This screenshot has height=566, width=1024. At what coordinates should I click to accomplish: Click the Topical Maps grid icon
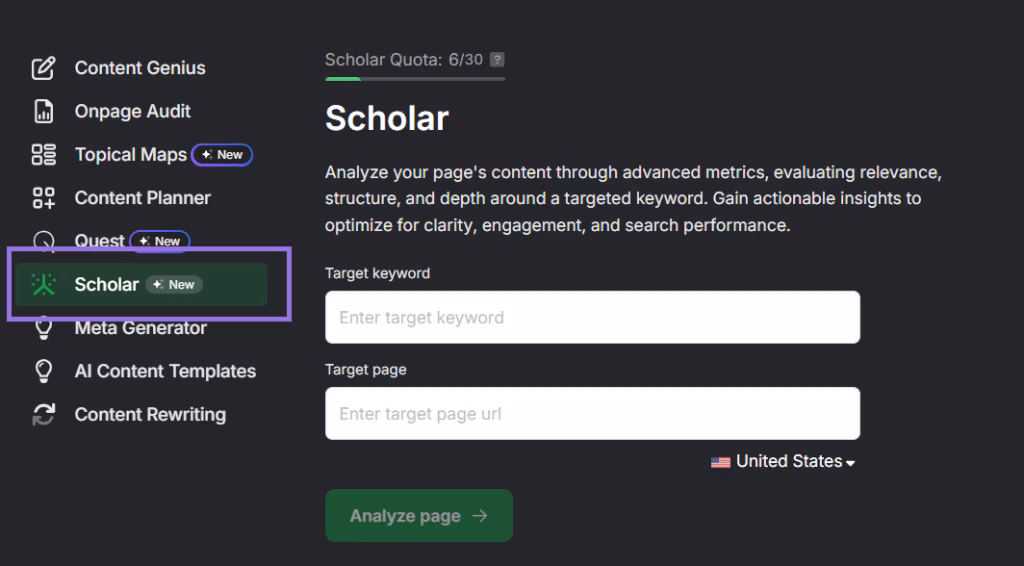coord(43,155)
